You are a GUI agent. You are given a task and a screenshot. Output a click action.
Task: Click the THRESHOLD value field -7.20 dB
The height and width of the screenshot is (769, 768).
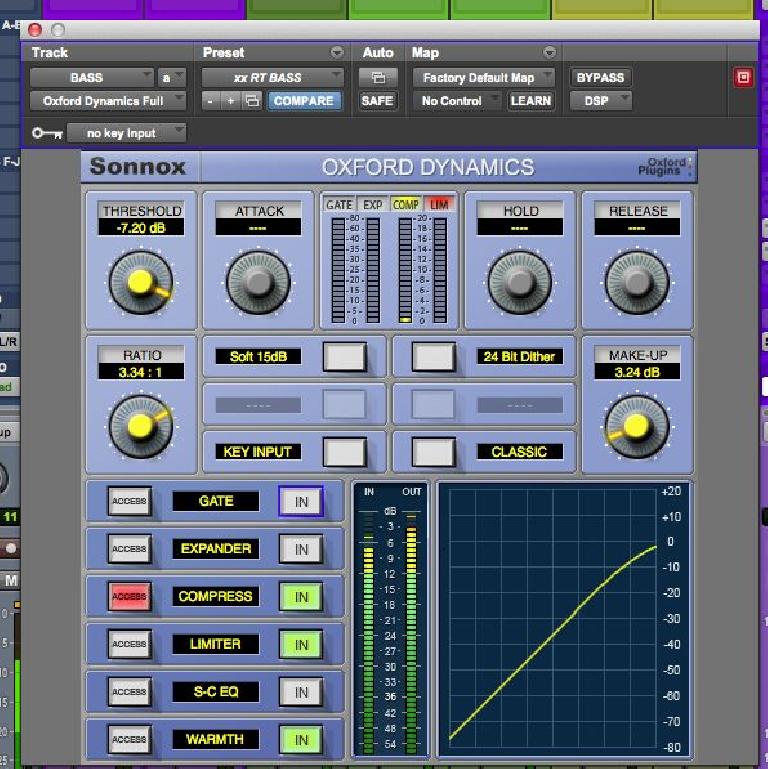click(141, 228)
